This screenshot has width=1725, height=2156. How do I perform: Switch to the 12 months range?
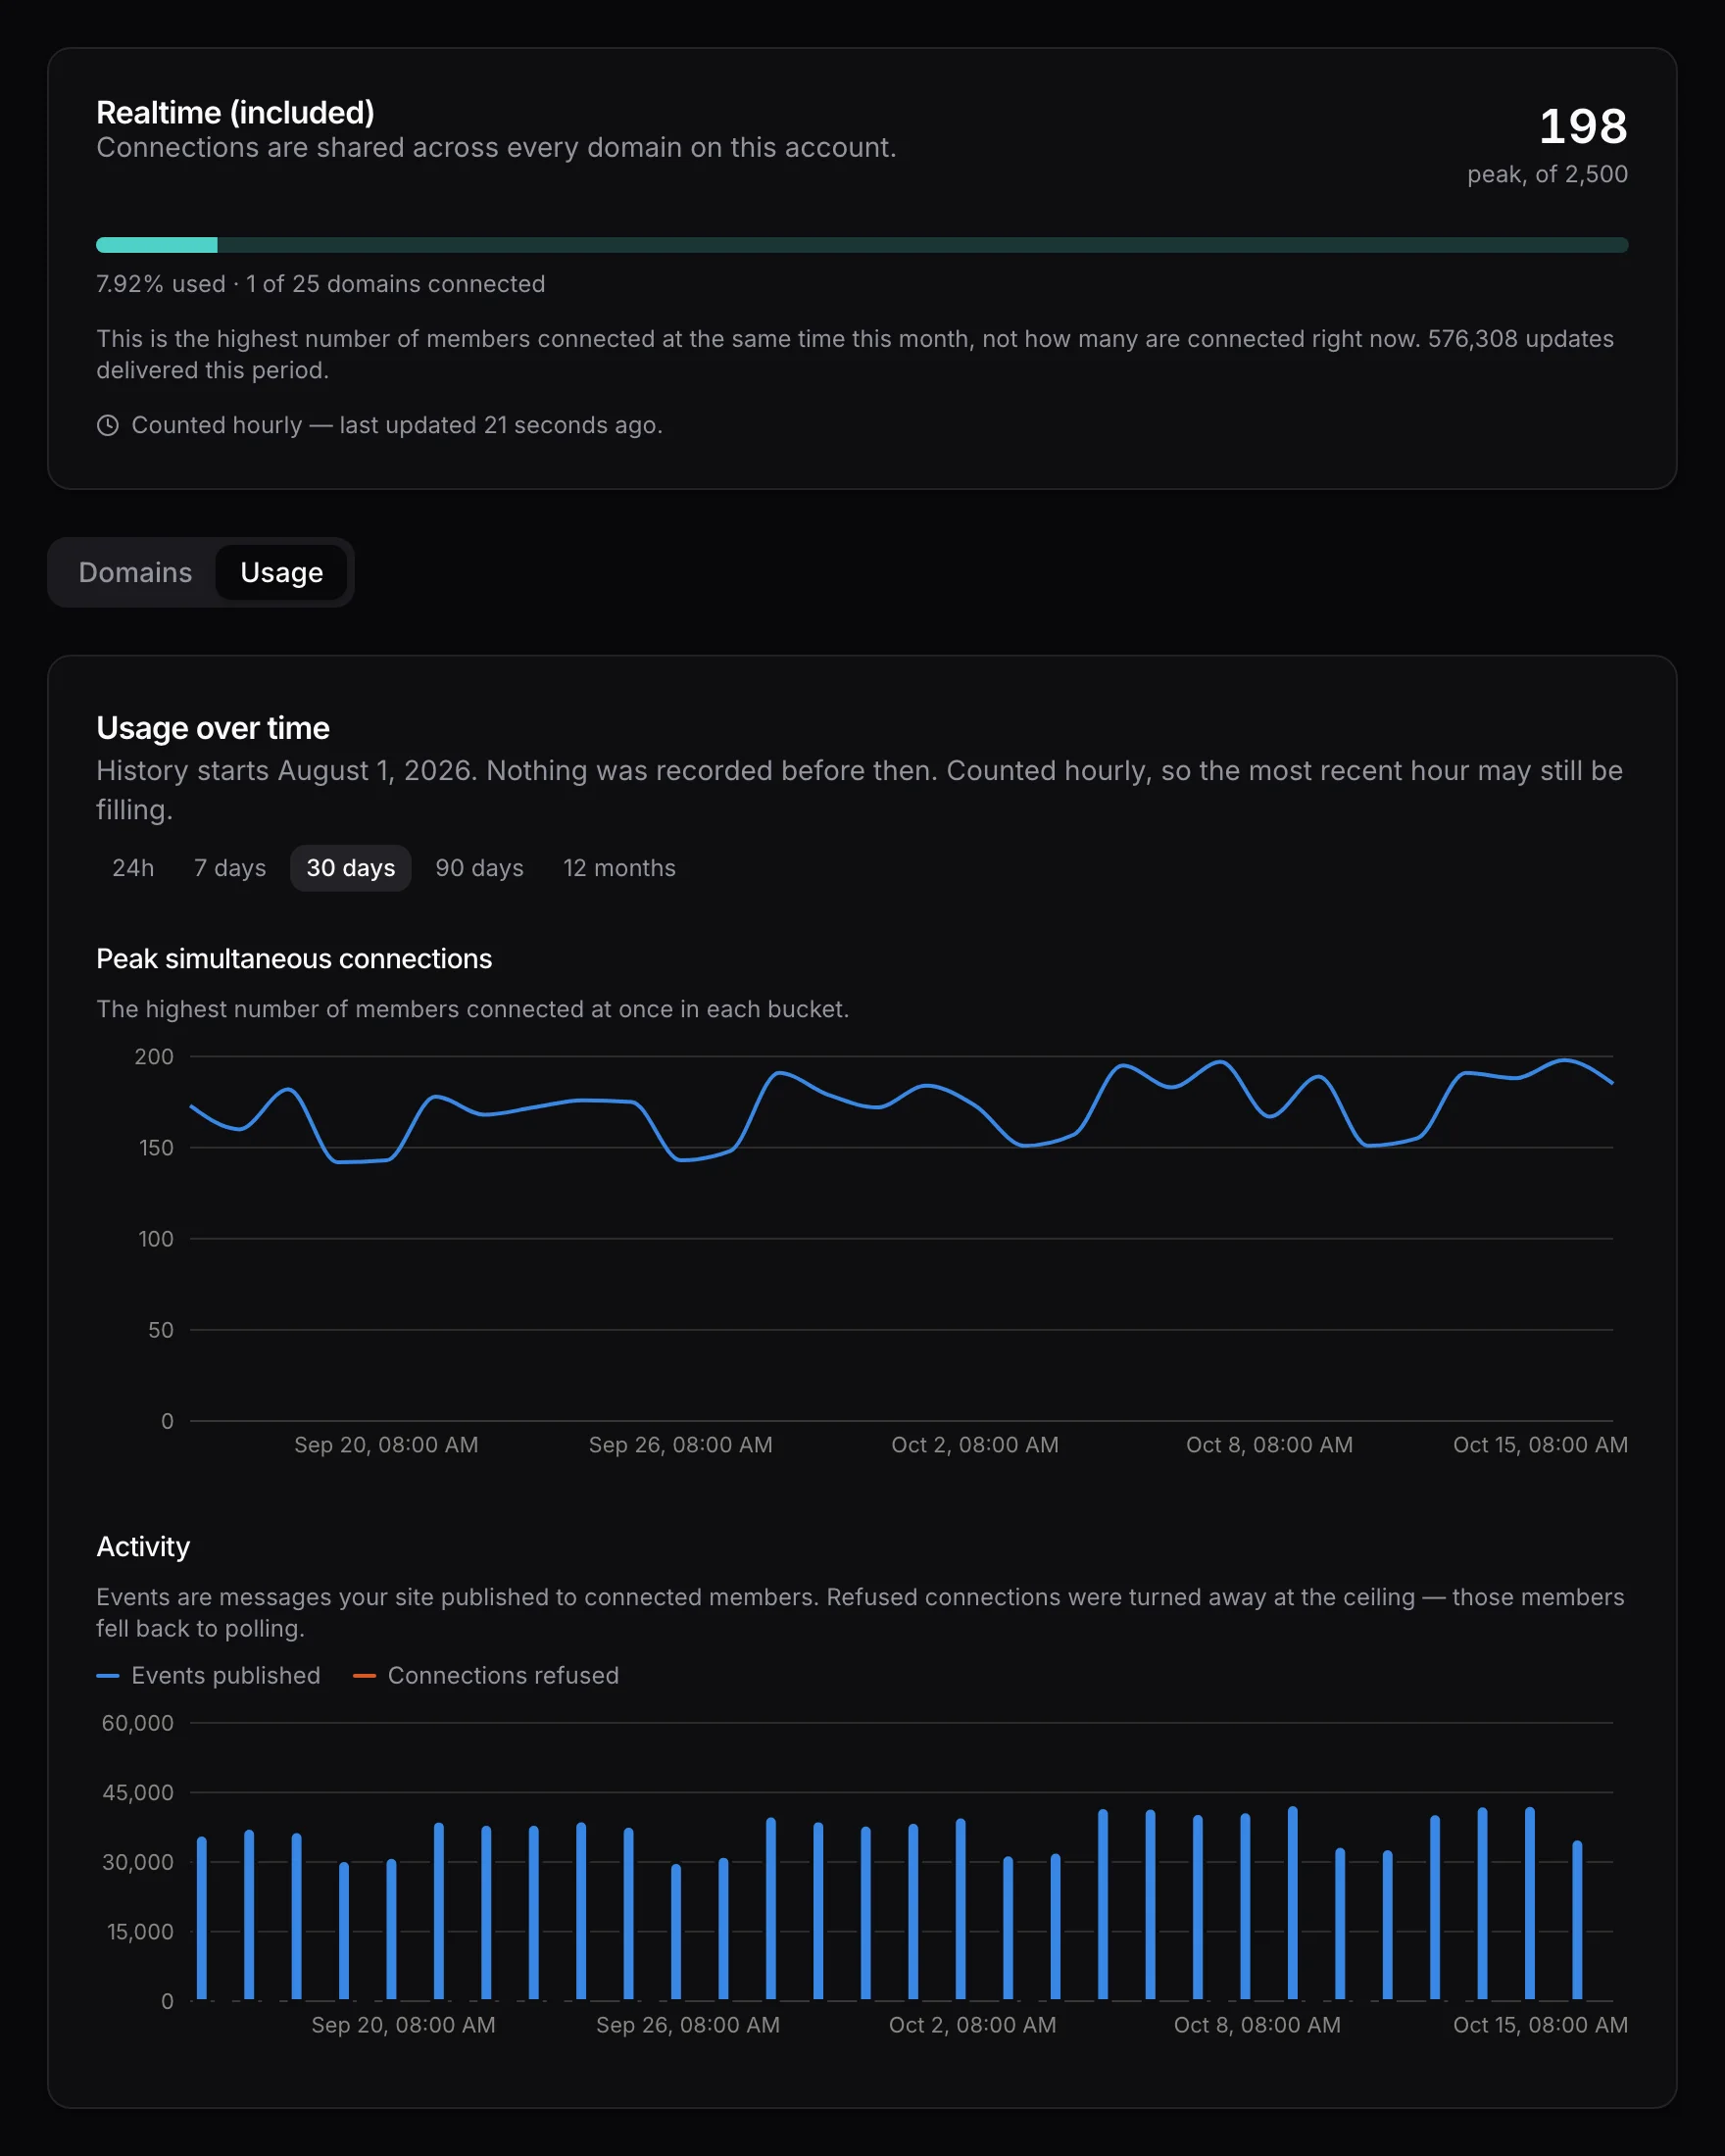pos(619,868)
